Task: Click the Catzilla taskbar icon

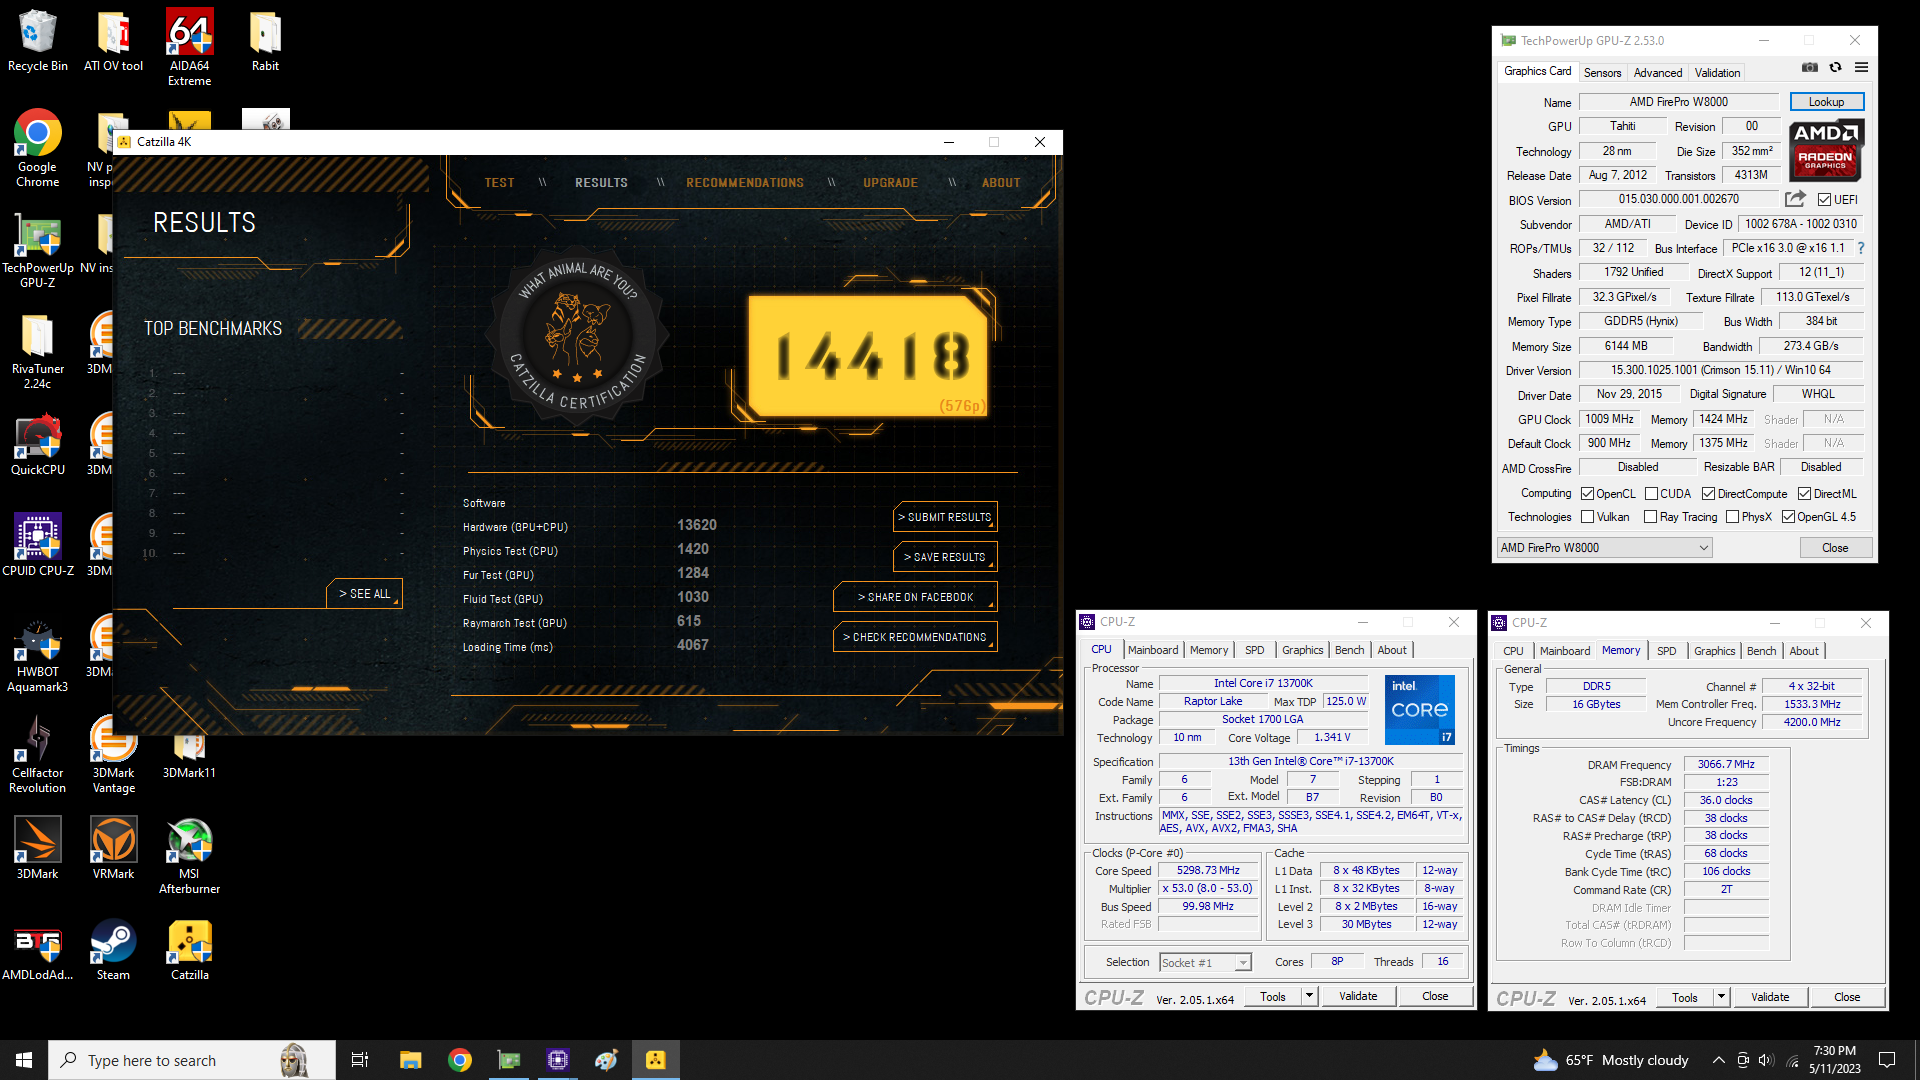Action: tap(656, 1060)
